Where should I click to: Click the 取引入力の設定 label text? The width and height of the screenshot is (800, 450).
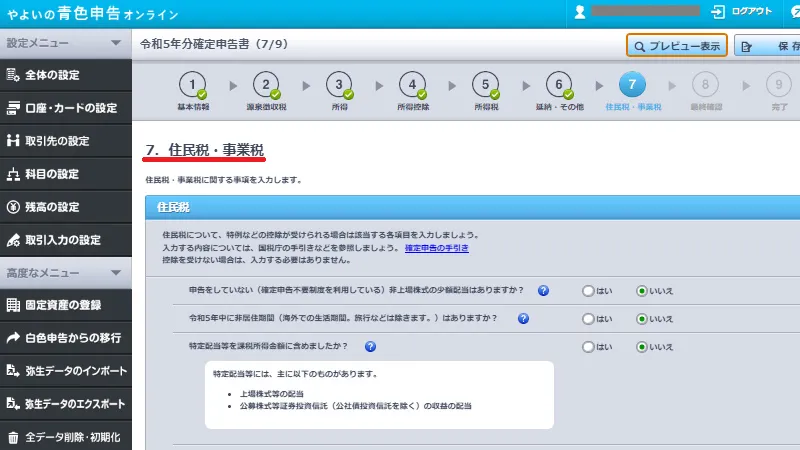point(63,240)
